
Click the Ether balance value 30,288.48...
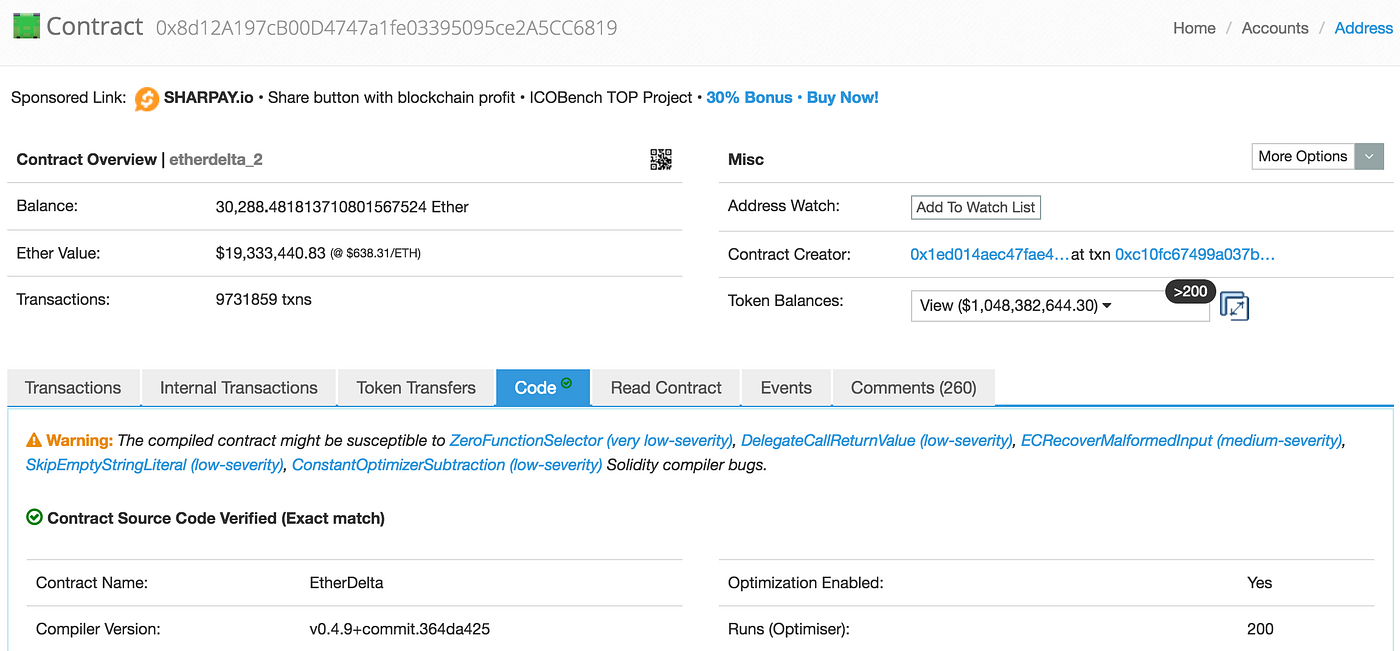342,207
